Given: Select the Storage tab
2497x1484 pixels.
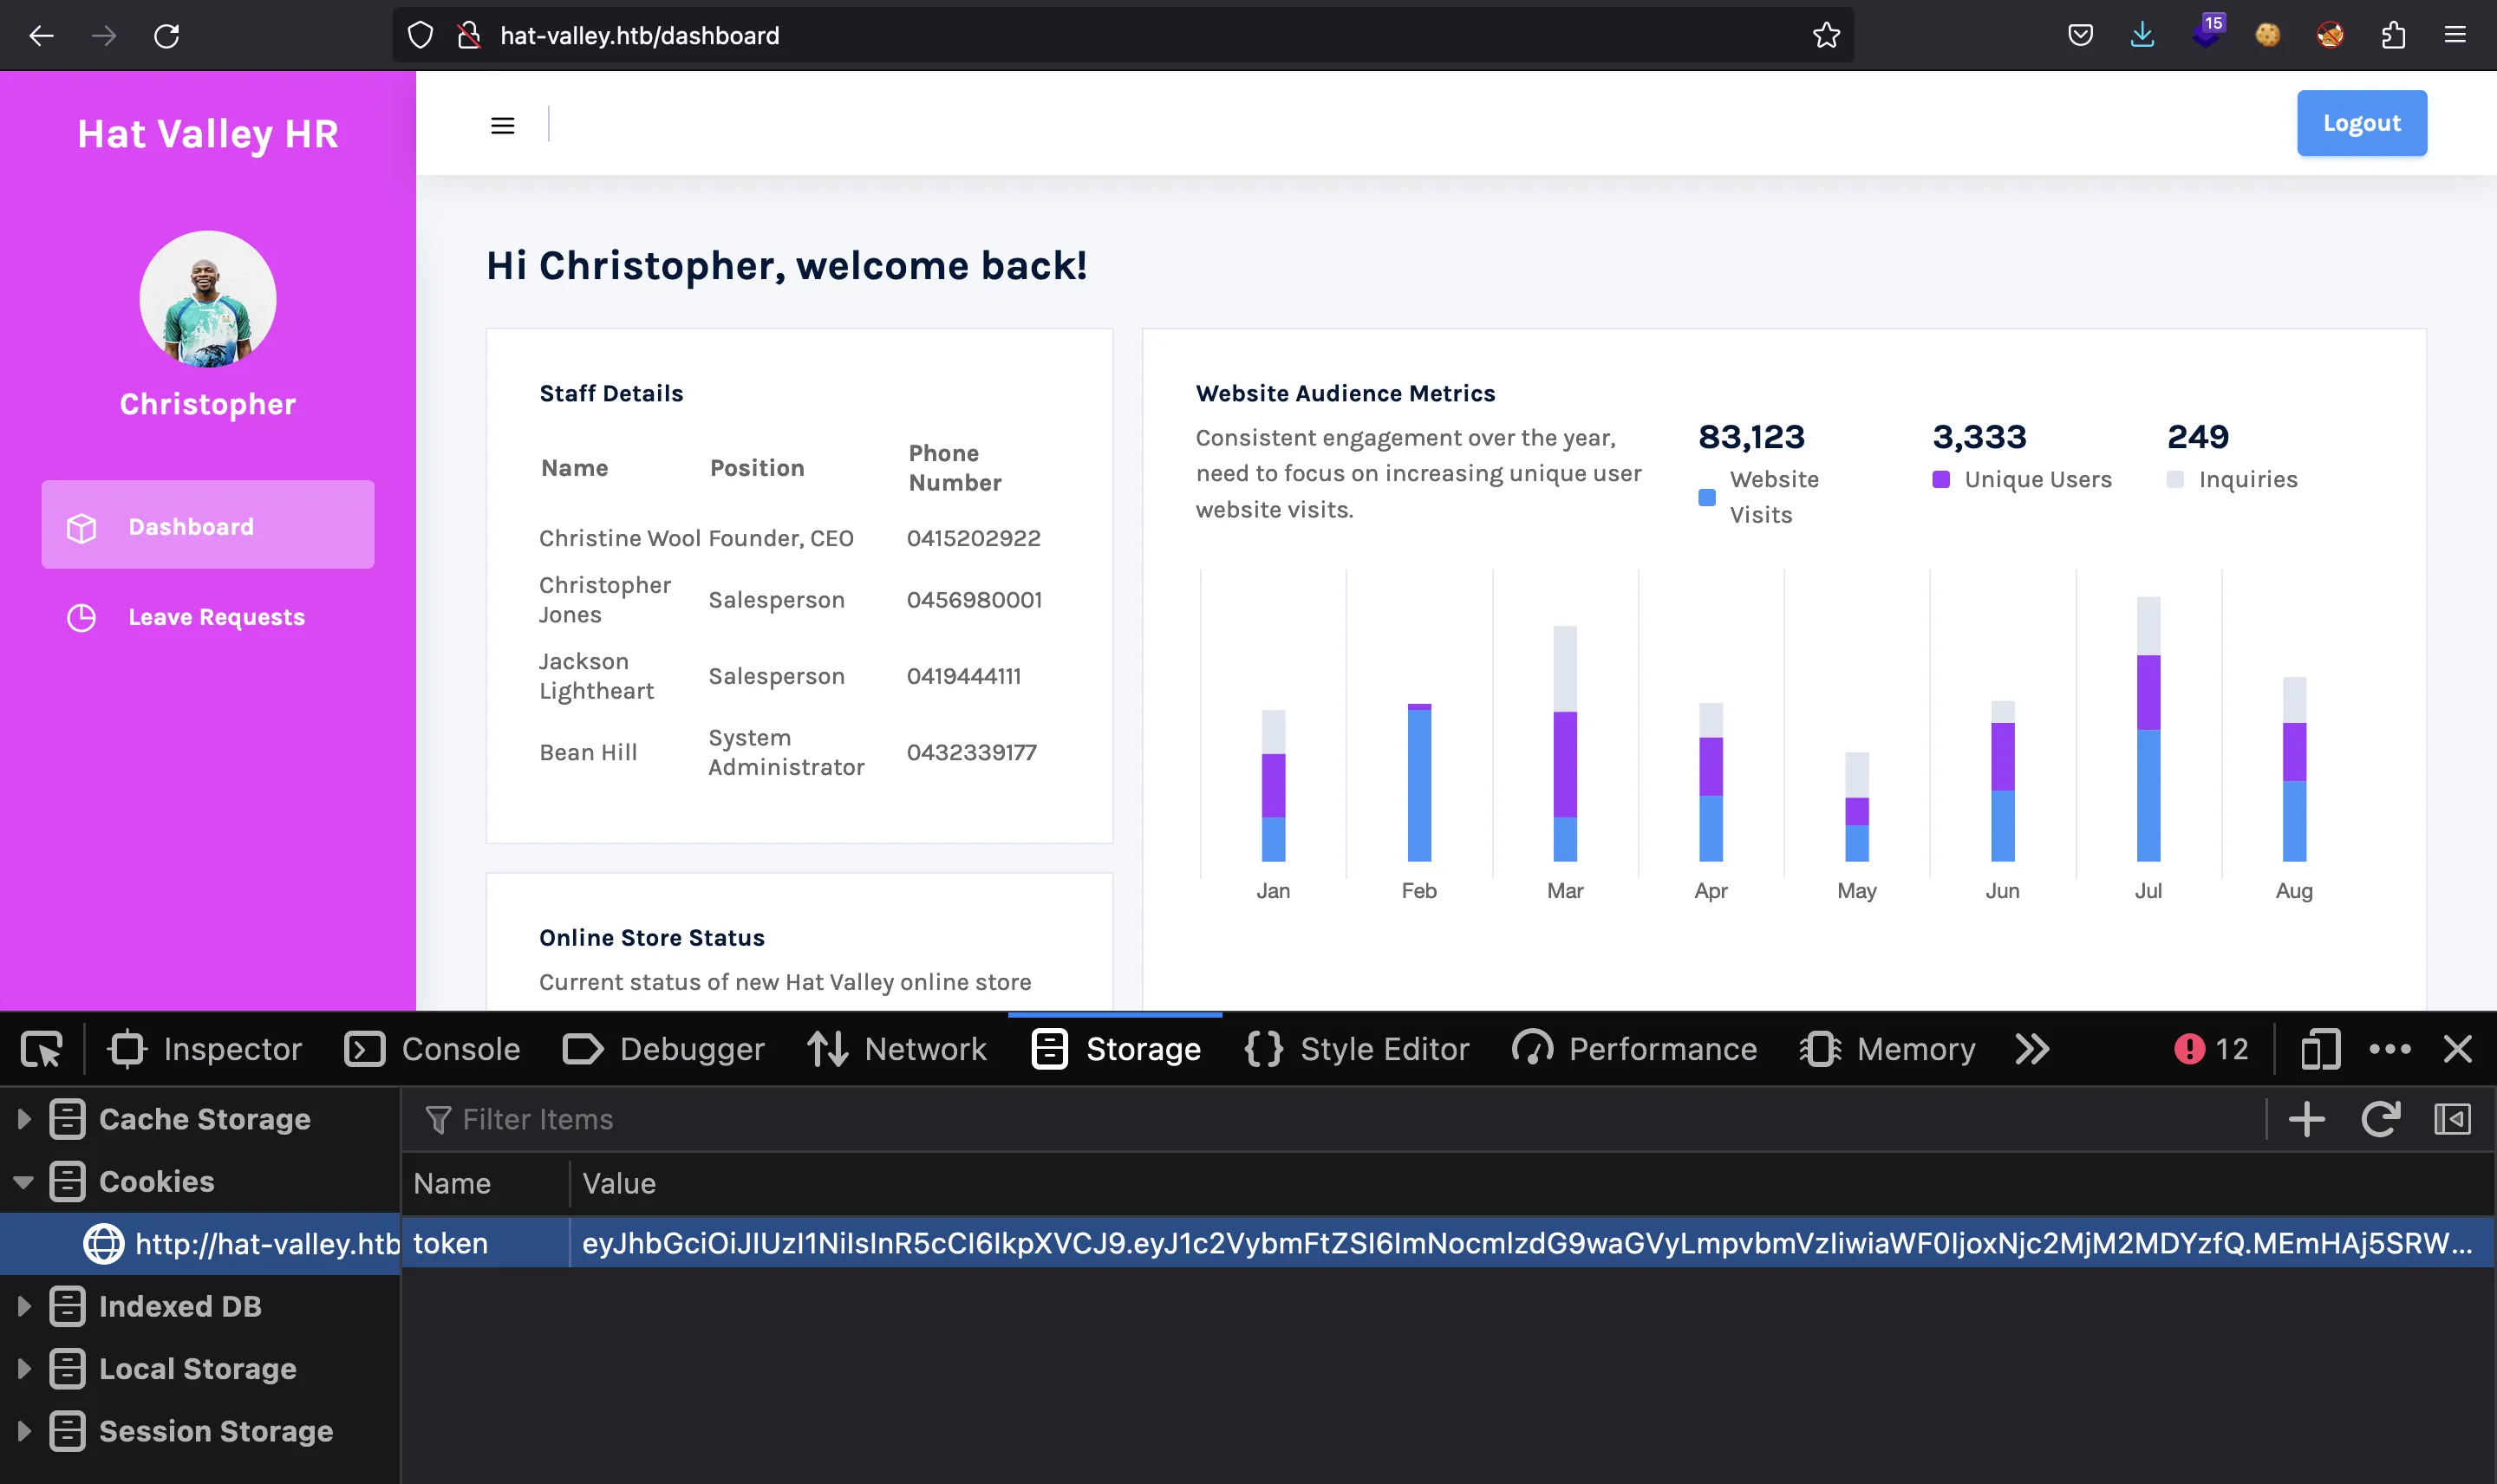Looking at the screenshot, I should point(1116,1049).
